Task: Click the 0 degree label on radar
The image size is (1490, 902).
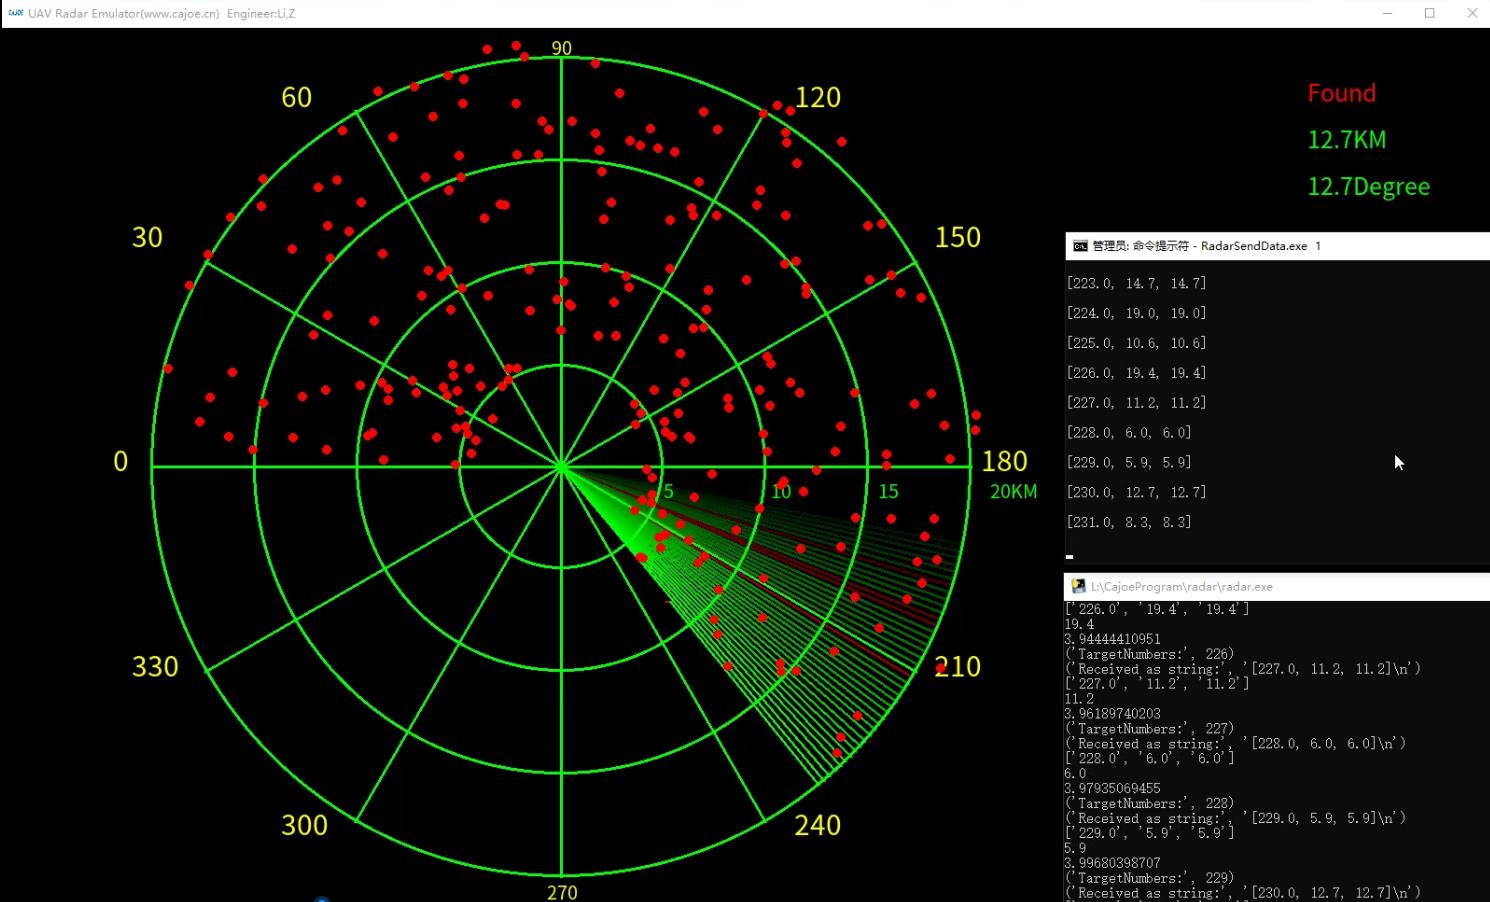Action: pyautogui.click(x=121, y=461)
